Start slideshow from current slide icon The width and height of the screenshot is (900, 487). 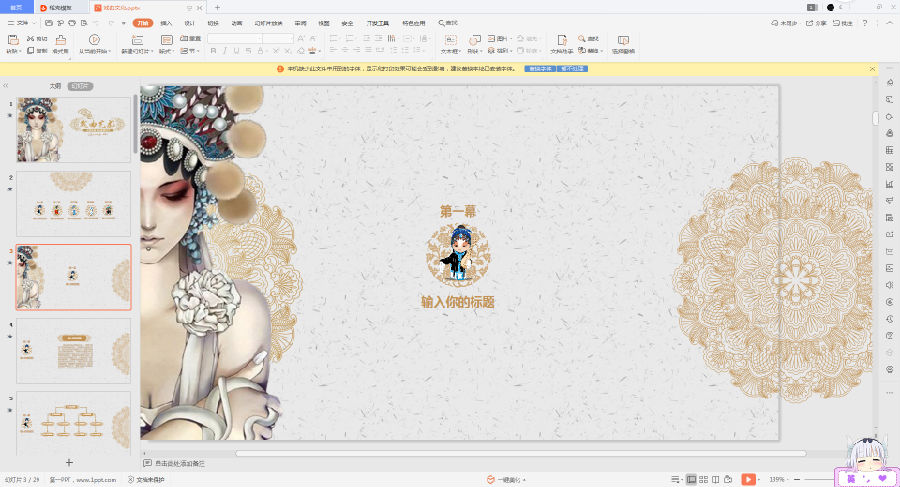click(94, 40)
